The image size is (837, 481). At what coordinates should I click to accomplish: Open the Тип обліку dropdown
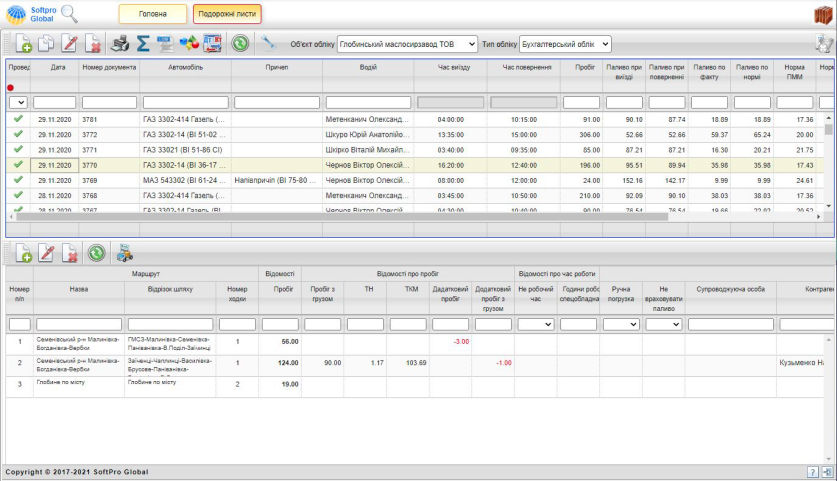pos(565,44)
